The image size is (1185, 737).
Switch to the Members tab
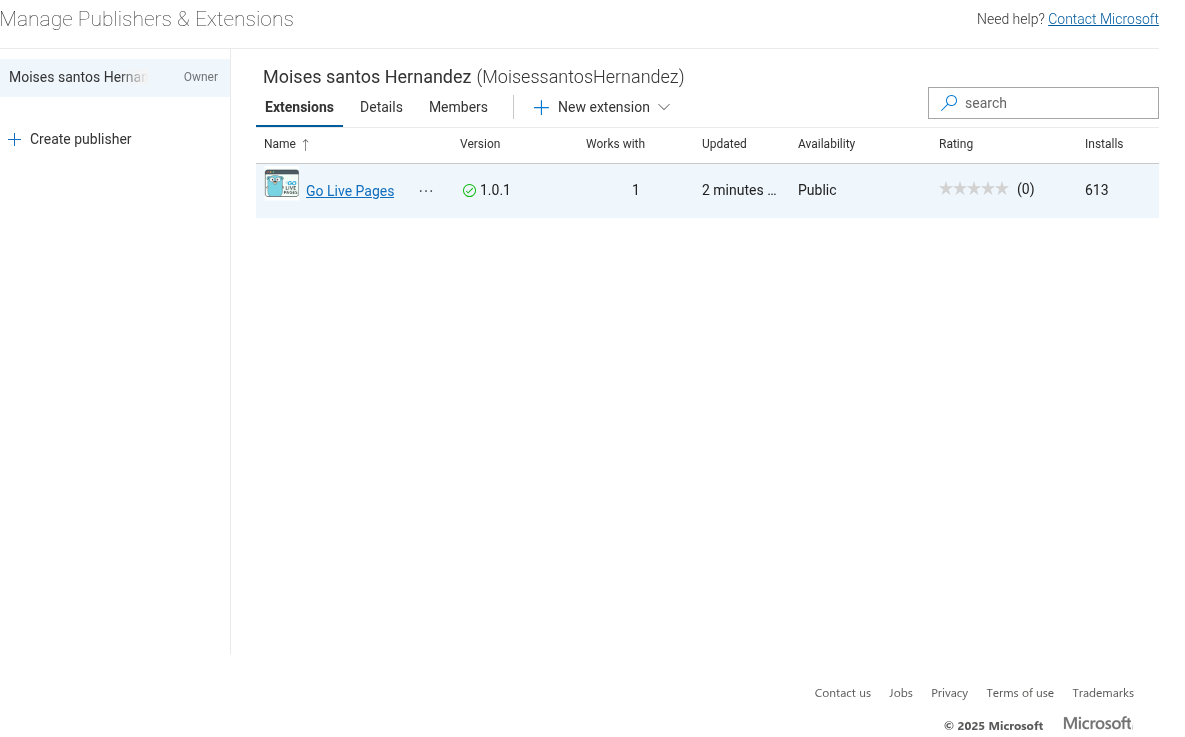pyautogui.click(x=458, y=107)
